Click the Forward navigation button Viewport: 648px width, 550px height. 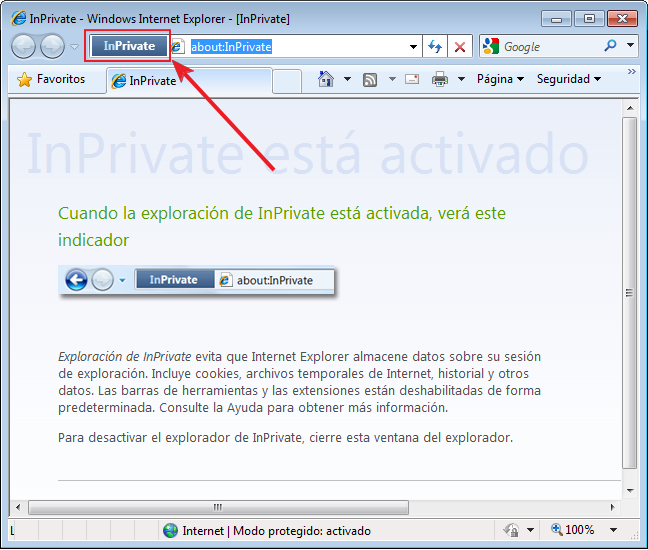pos(52,46)
